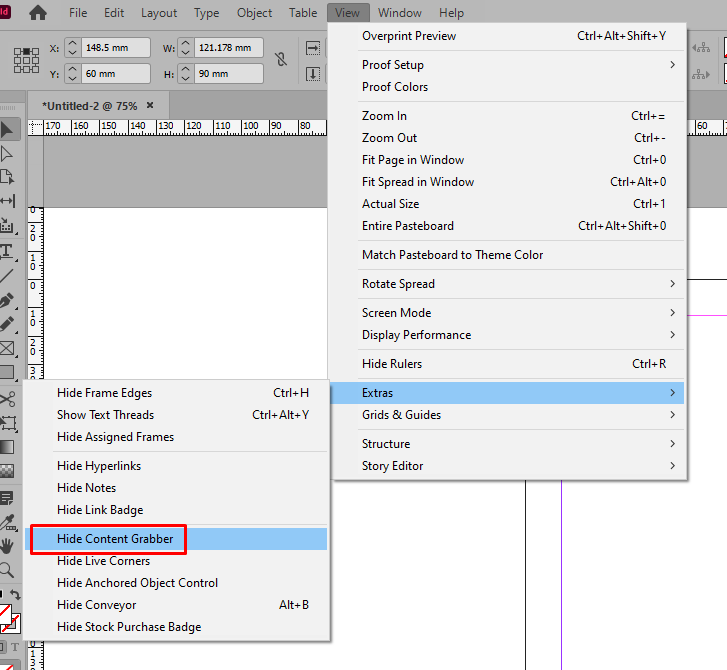Open the Layout menu

pos(159,13)
